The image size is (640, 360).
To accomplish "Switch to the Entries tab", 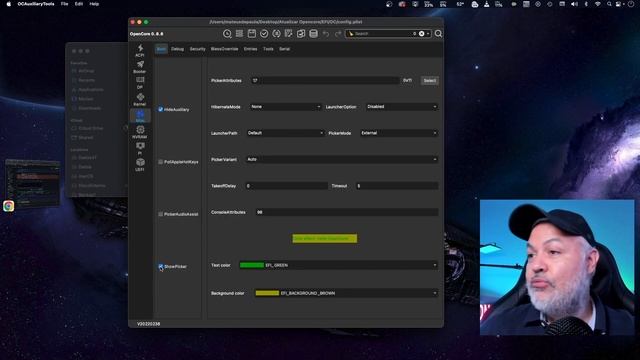I will click(x=250, y=49).
